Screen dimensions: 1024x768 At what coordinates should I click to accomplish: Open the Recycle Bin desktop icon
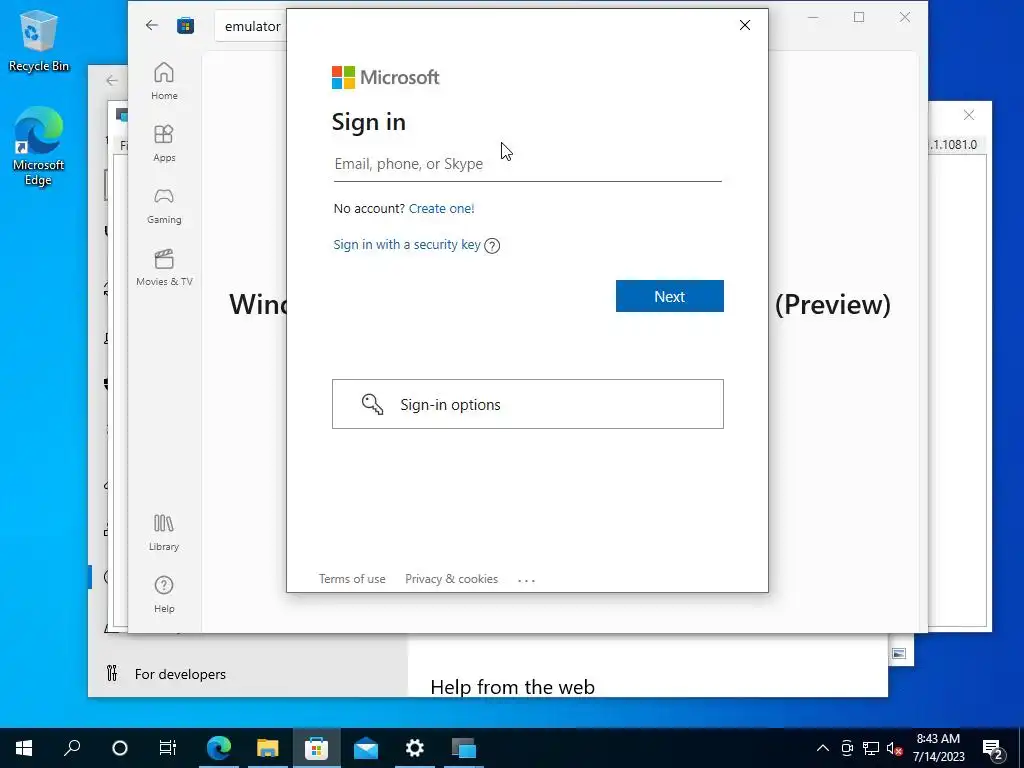pyautogui.click(x=39, y=40)
